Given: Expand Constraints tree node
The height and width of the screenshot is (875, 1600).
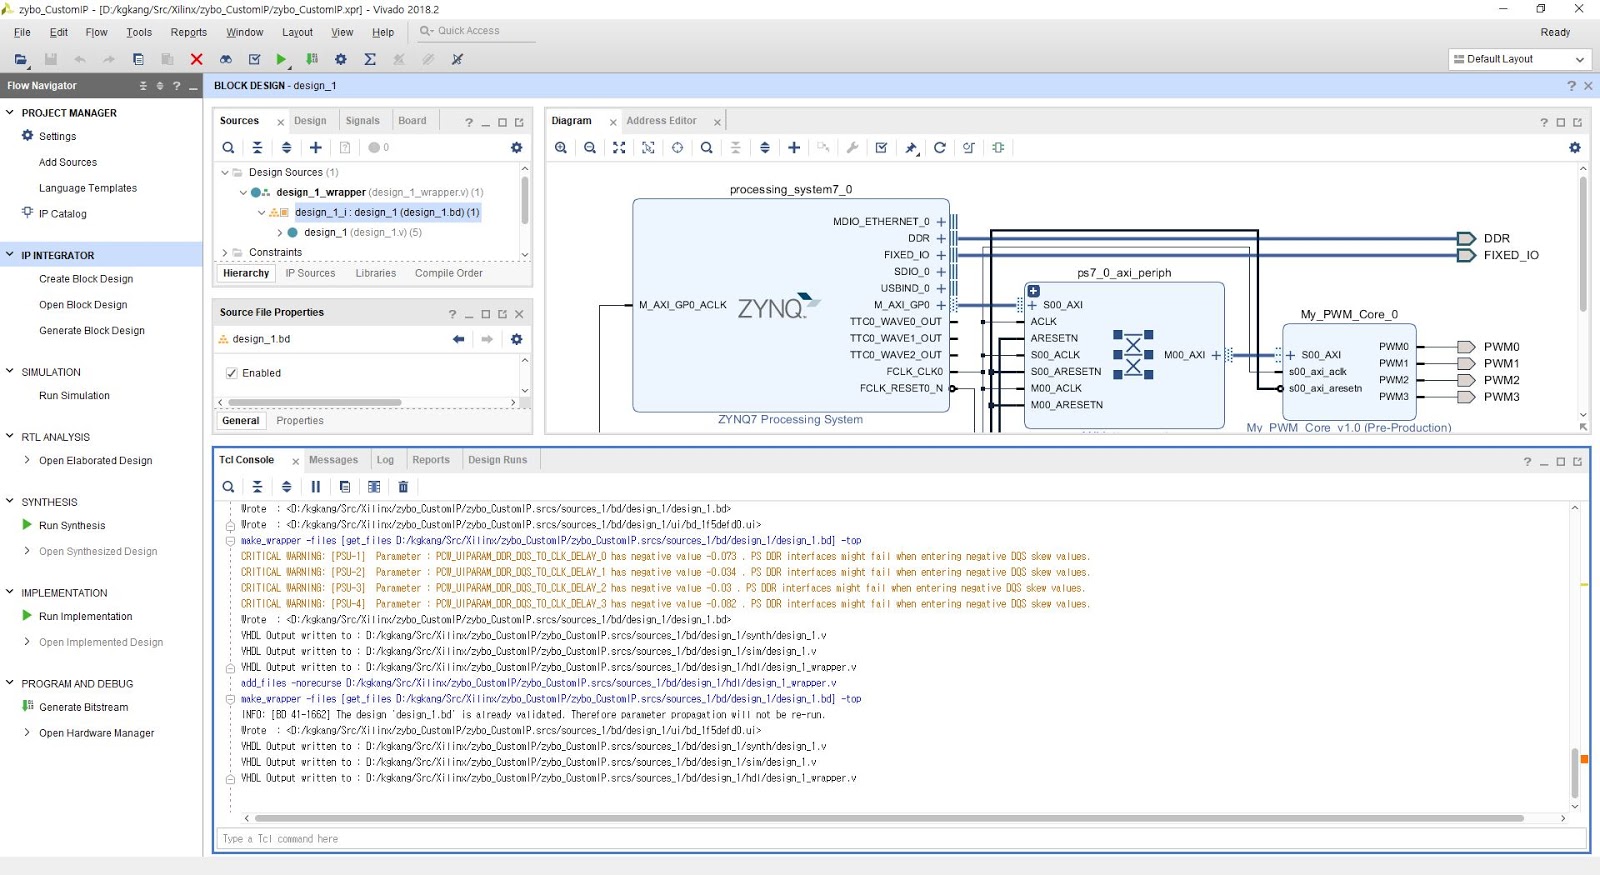Looking at the screenshot, I should (x=225, y=252).
